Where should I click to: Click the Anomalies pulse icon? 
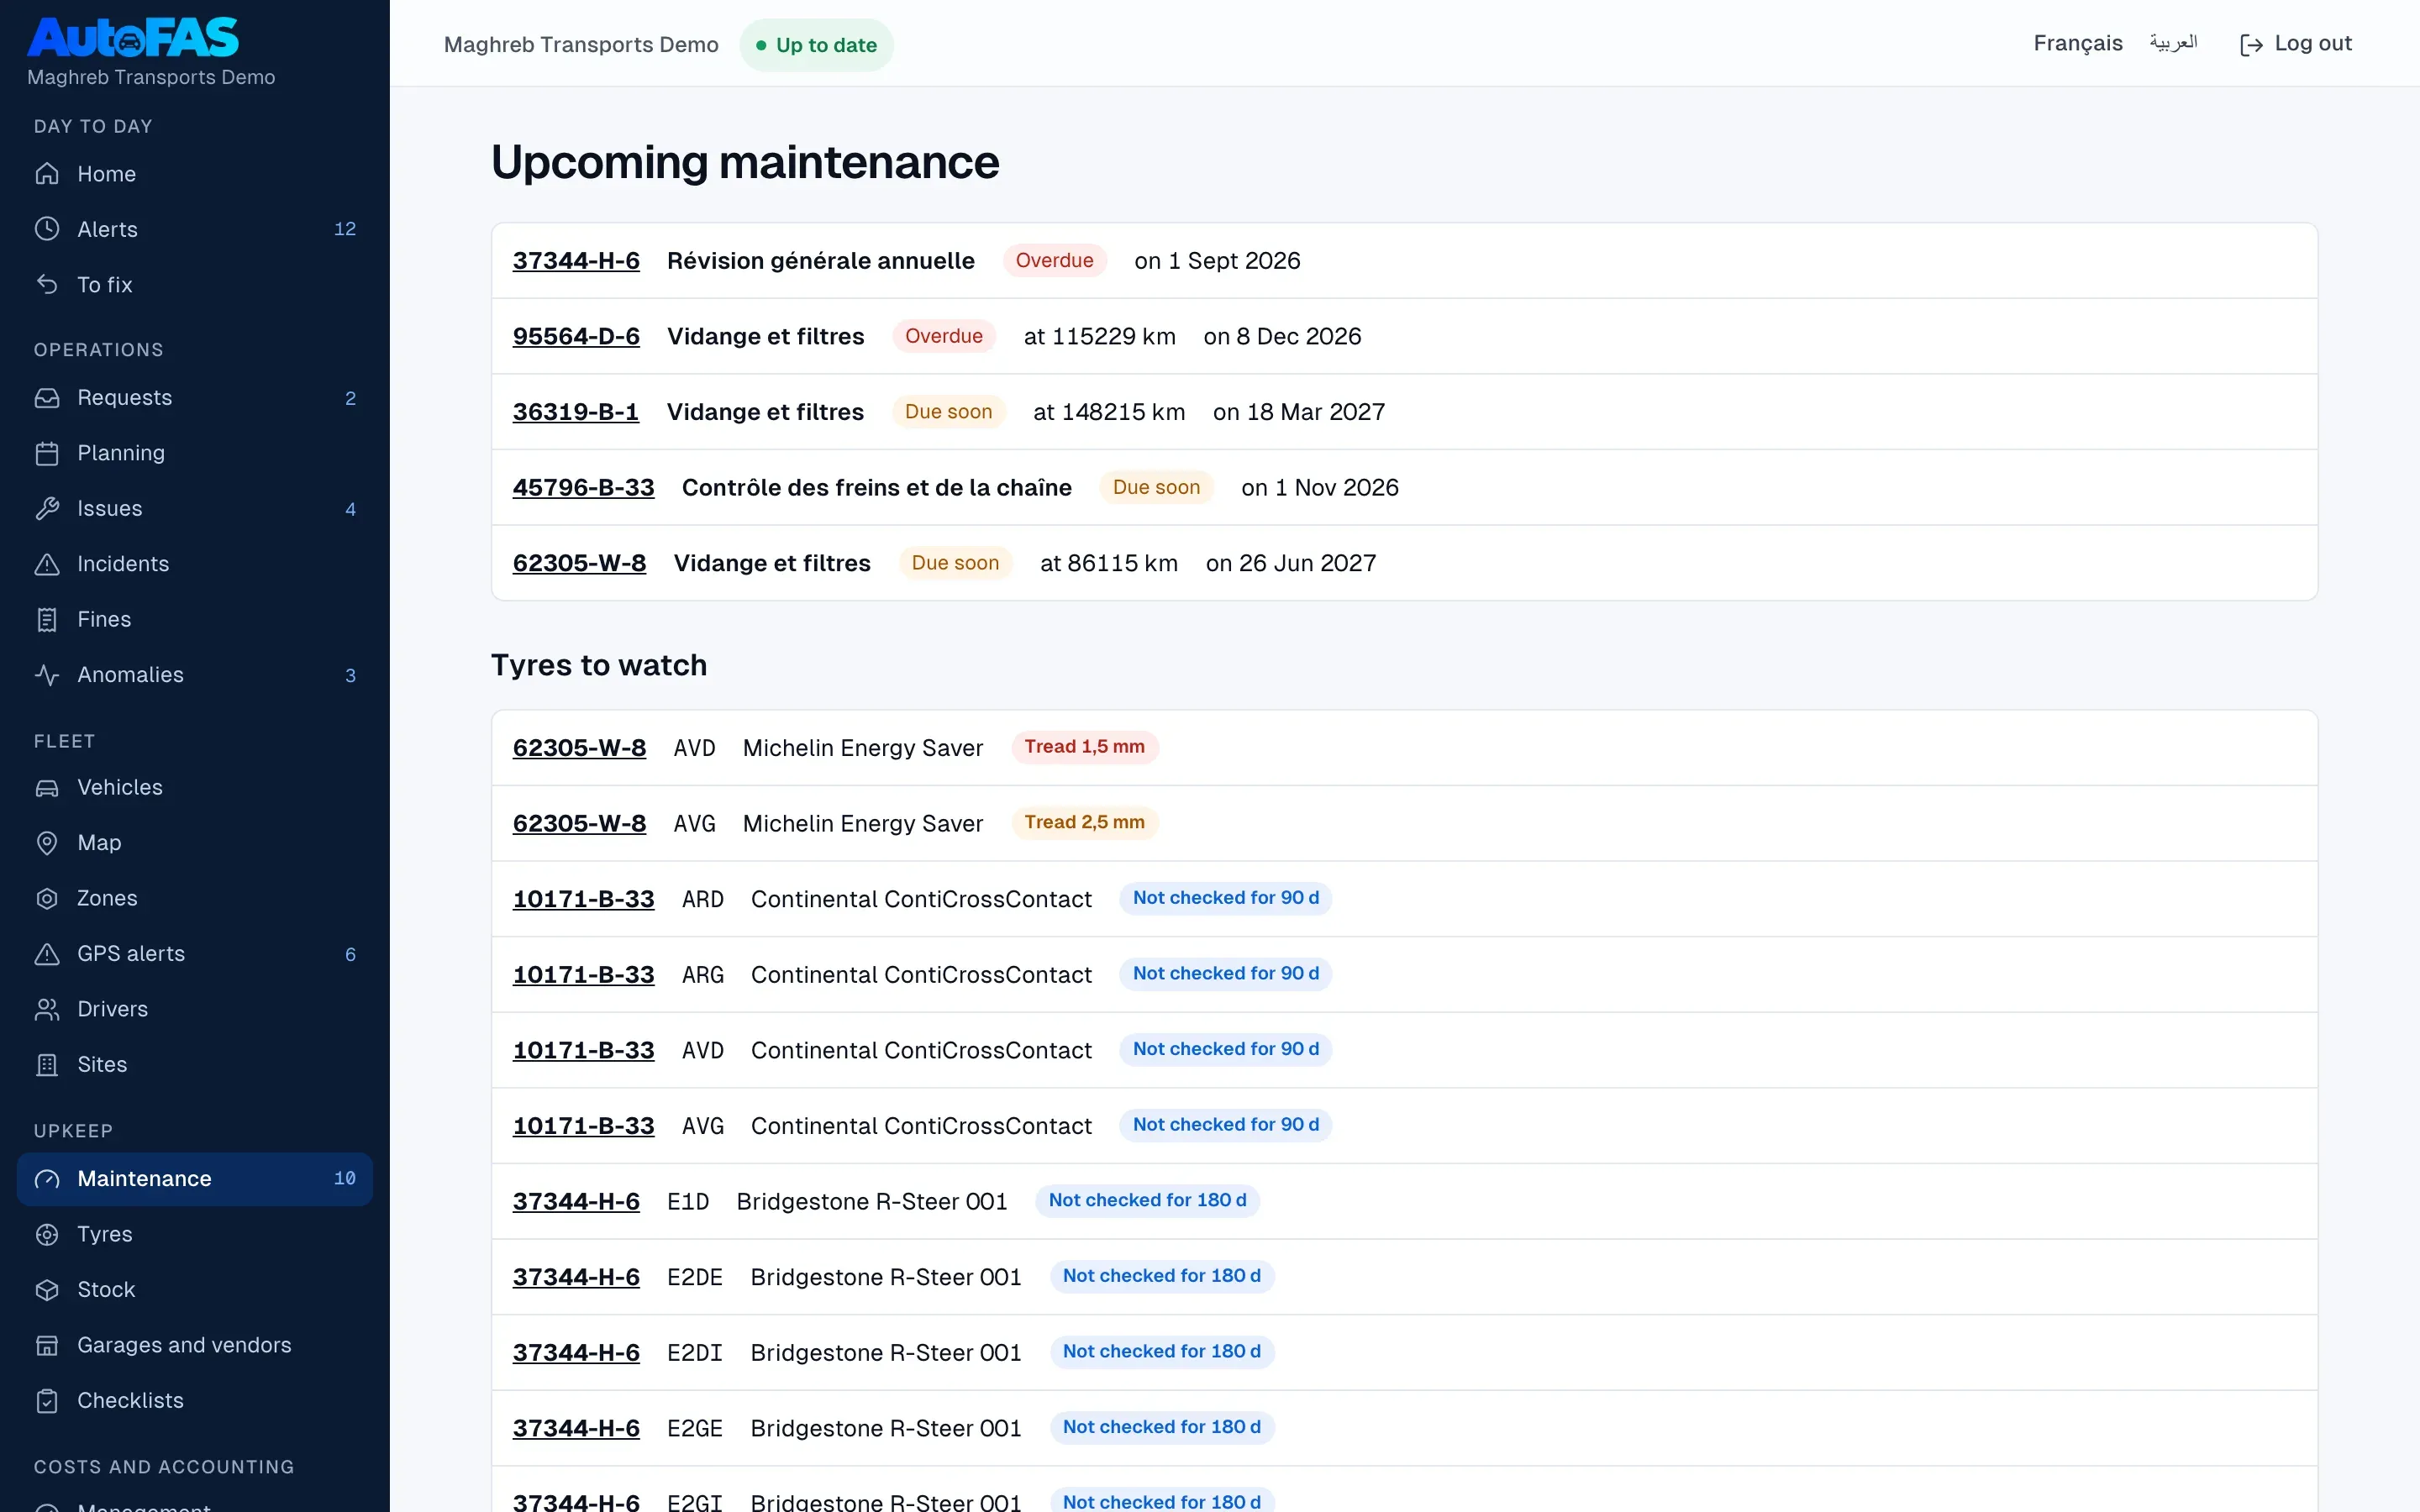coord(47,675)
